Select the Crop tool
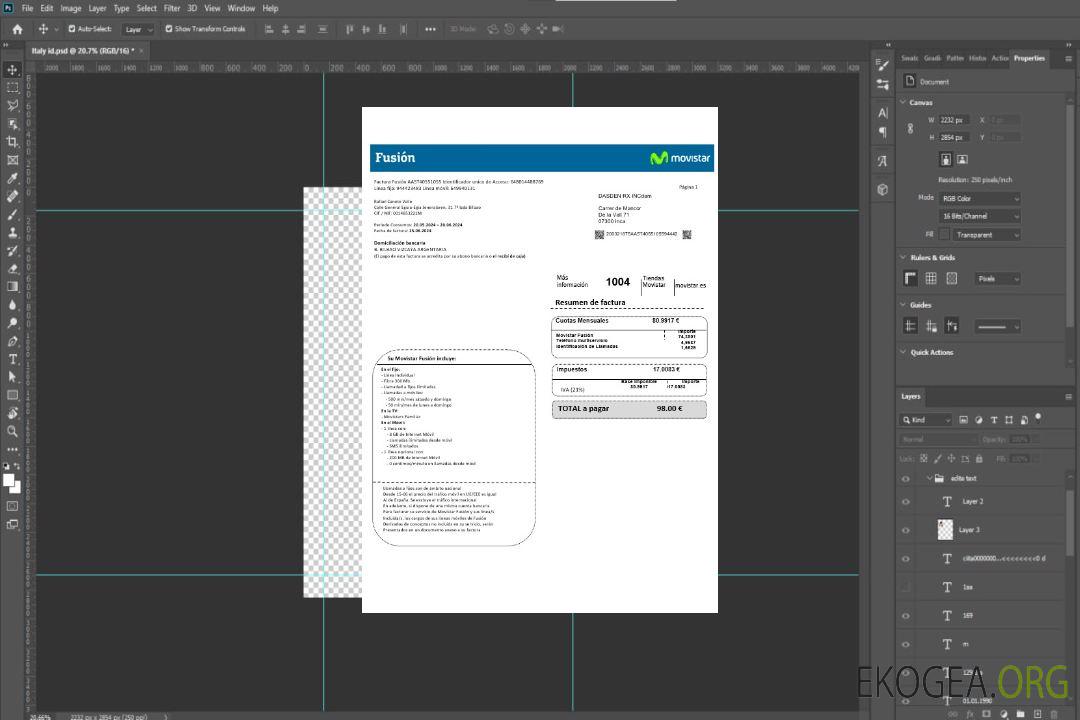Screen dimensions: 1080x720 13,142
